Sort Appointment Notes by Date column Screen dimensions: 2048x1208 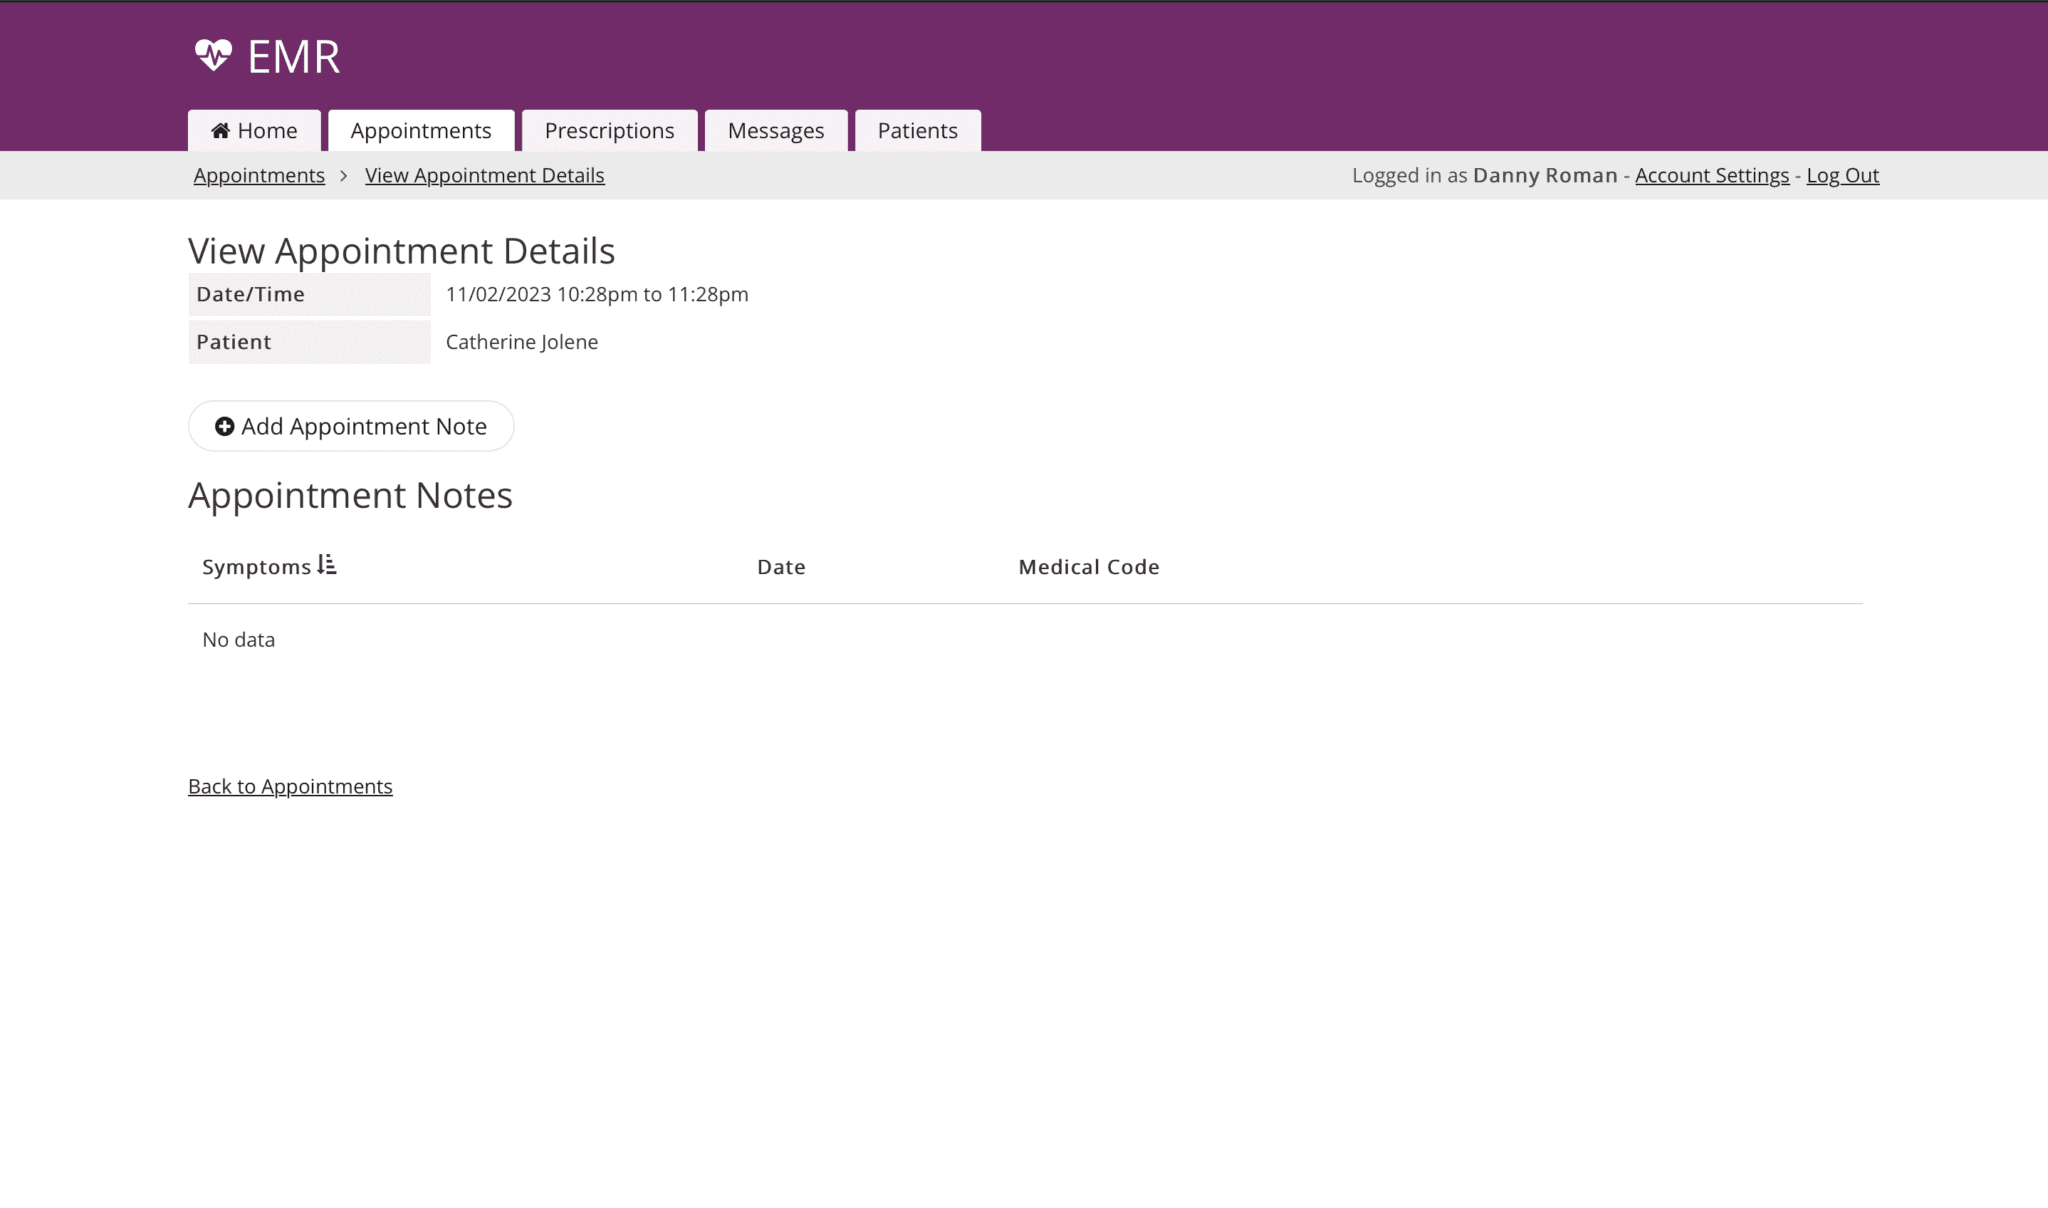pos(781,566)
